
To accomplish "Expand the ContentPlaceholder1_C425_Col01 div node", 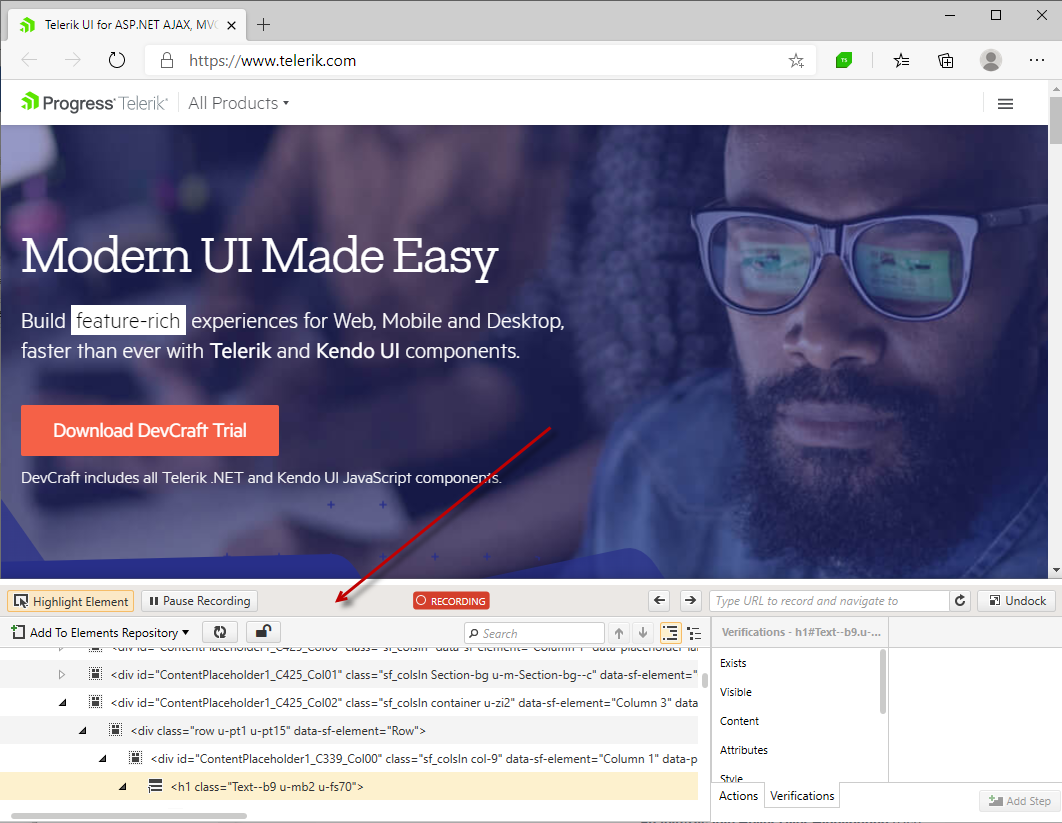I will point(62,675).
